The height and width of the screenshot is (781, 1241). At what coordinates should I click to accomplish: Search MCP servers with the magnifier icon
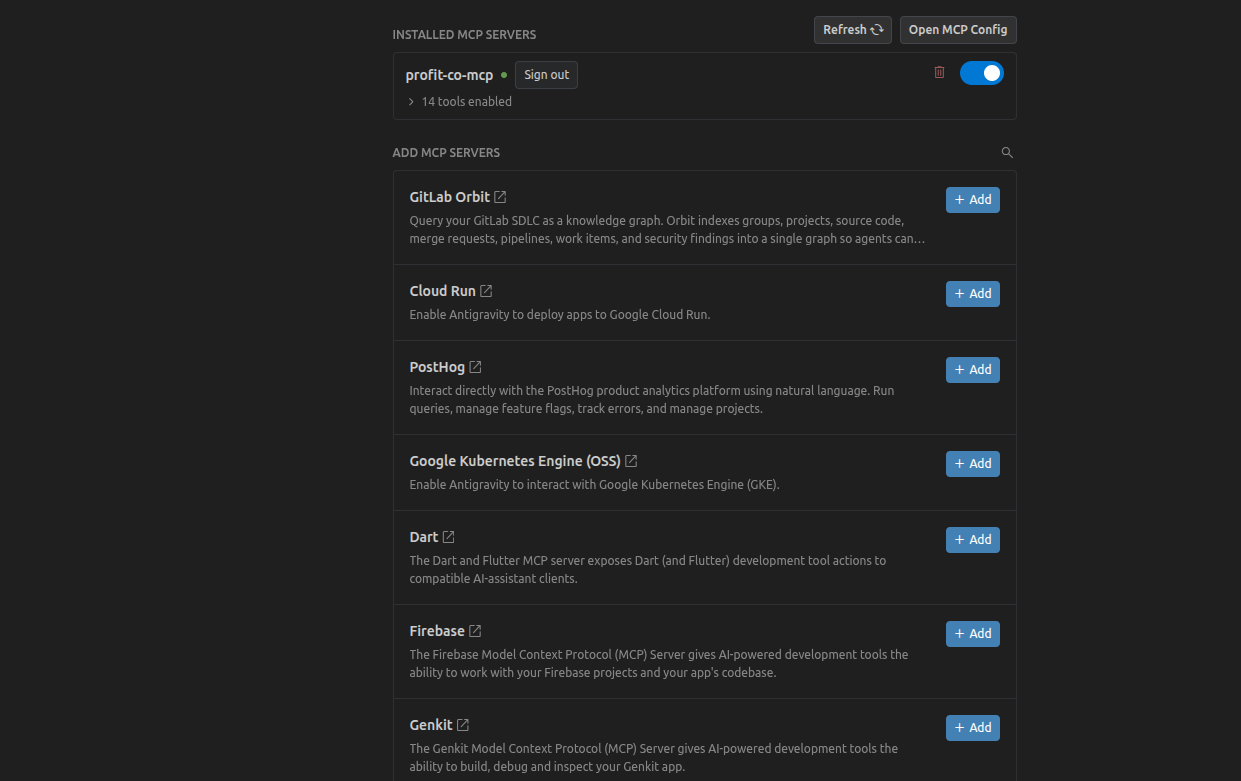1007,153
